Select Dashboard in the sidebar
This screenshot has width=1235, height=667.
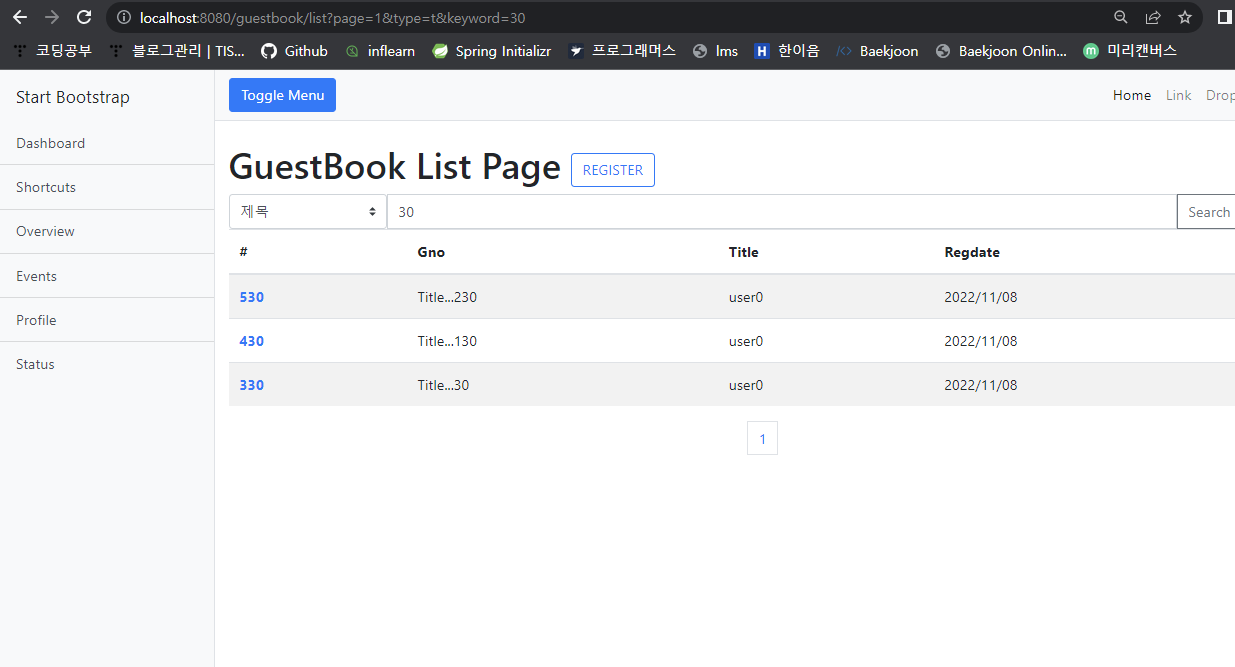coord(107,143)
